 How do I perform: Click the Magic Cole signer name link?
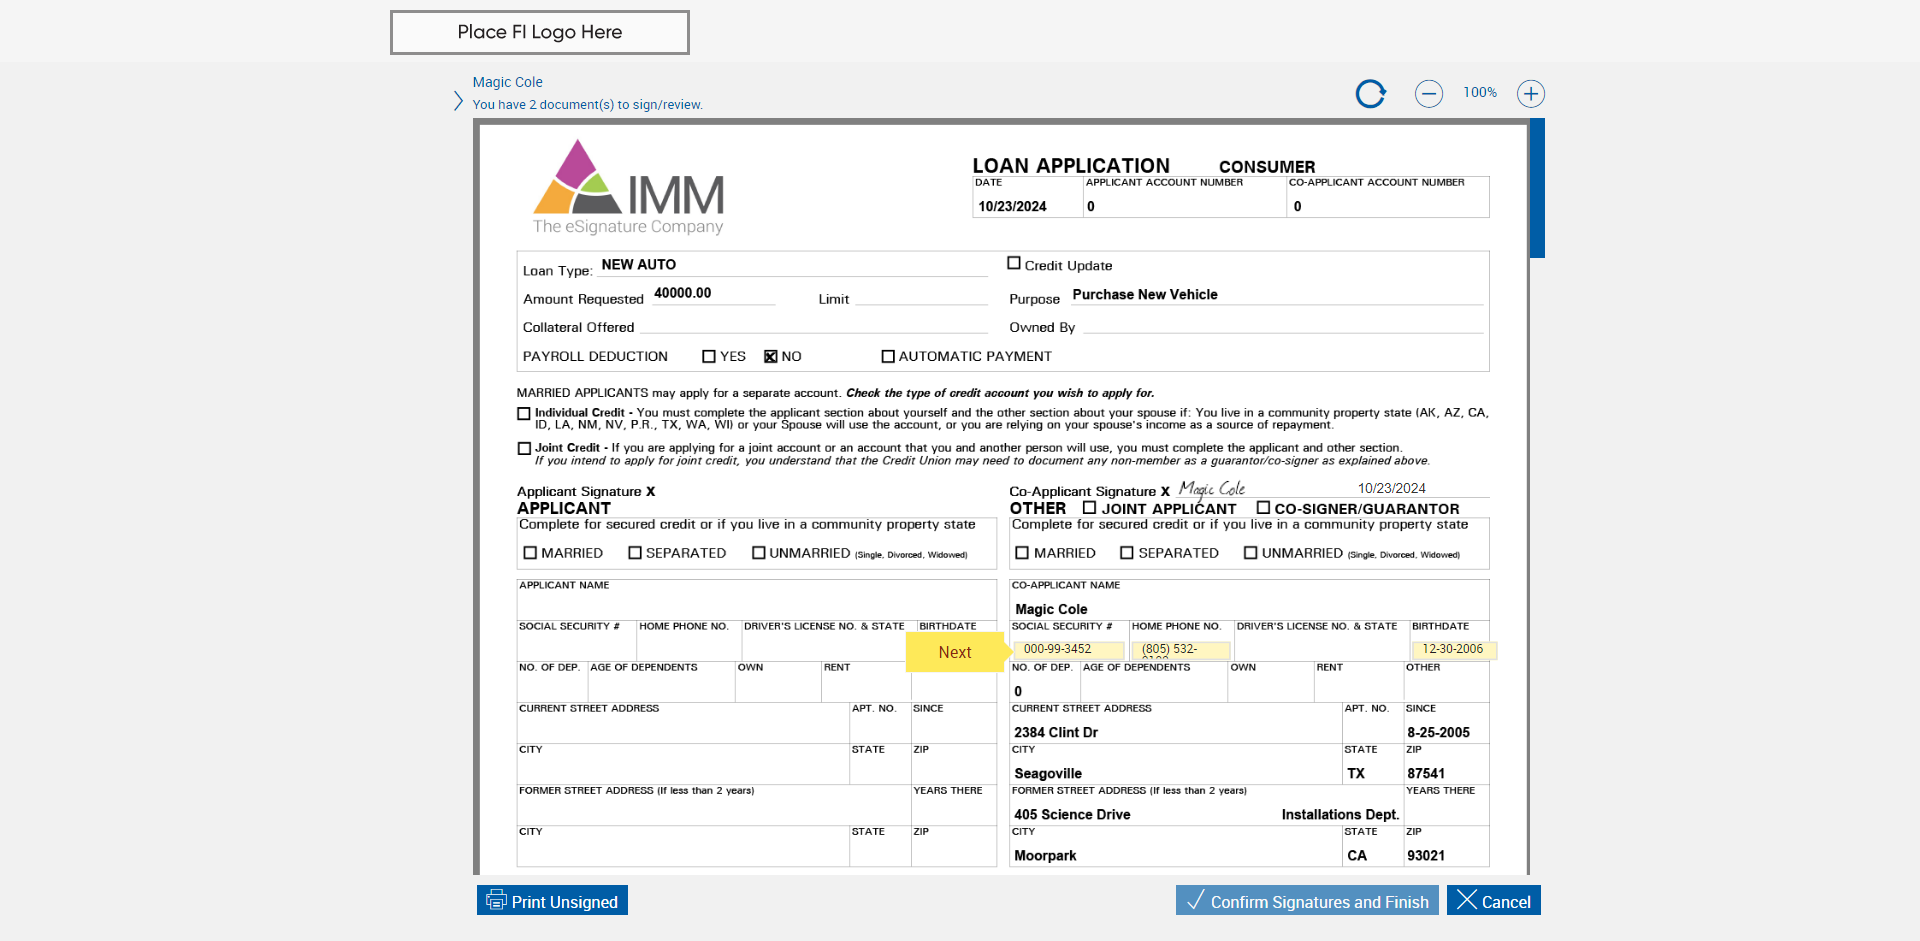(508, 82)
